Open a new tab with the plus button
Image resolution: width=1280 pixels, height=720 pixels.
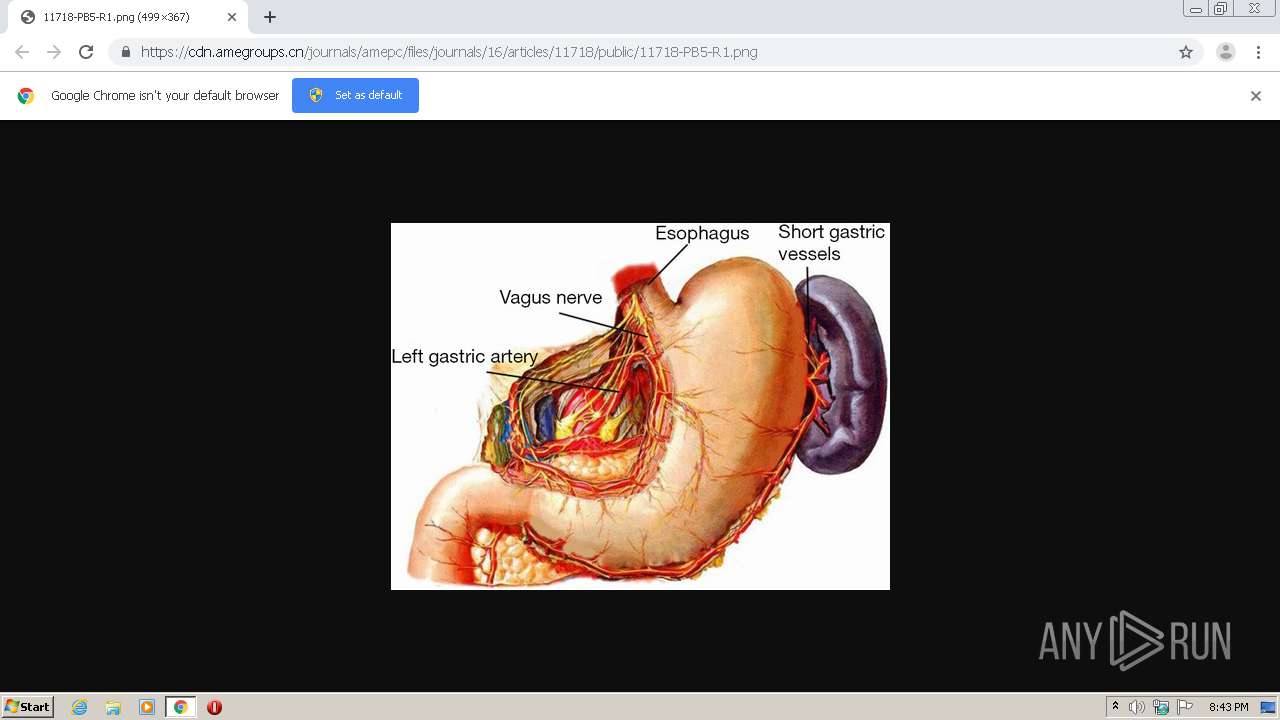point(270,17)
